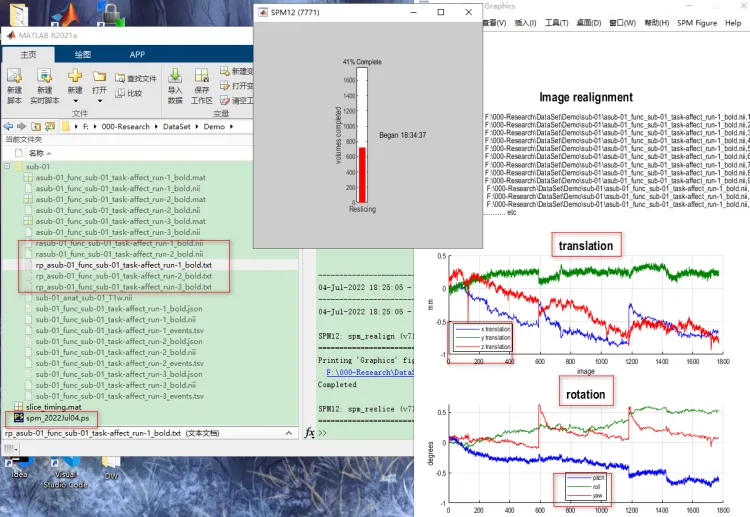Click the rotation plot legend box
This screenshot has width=750, height=517.
pos(586,486)
